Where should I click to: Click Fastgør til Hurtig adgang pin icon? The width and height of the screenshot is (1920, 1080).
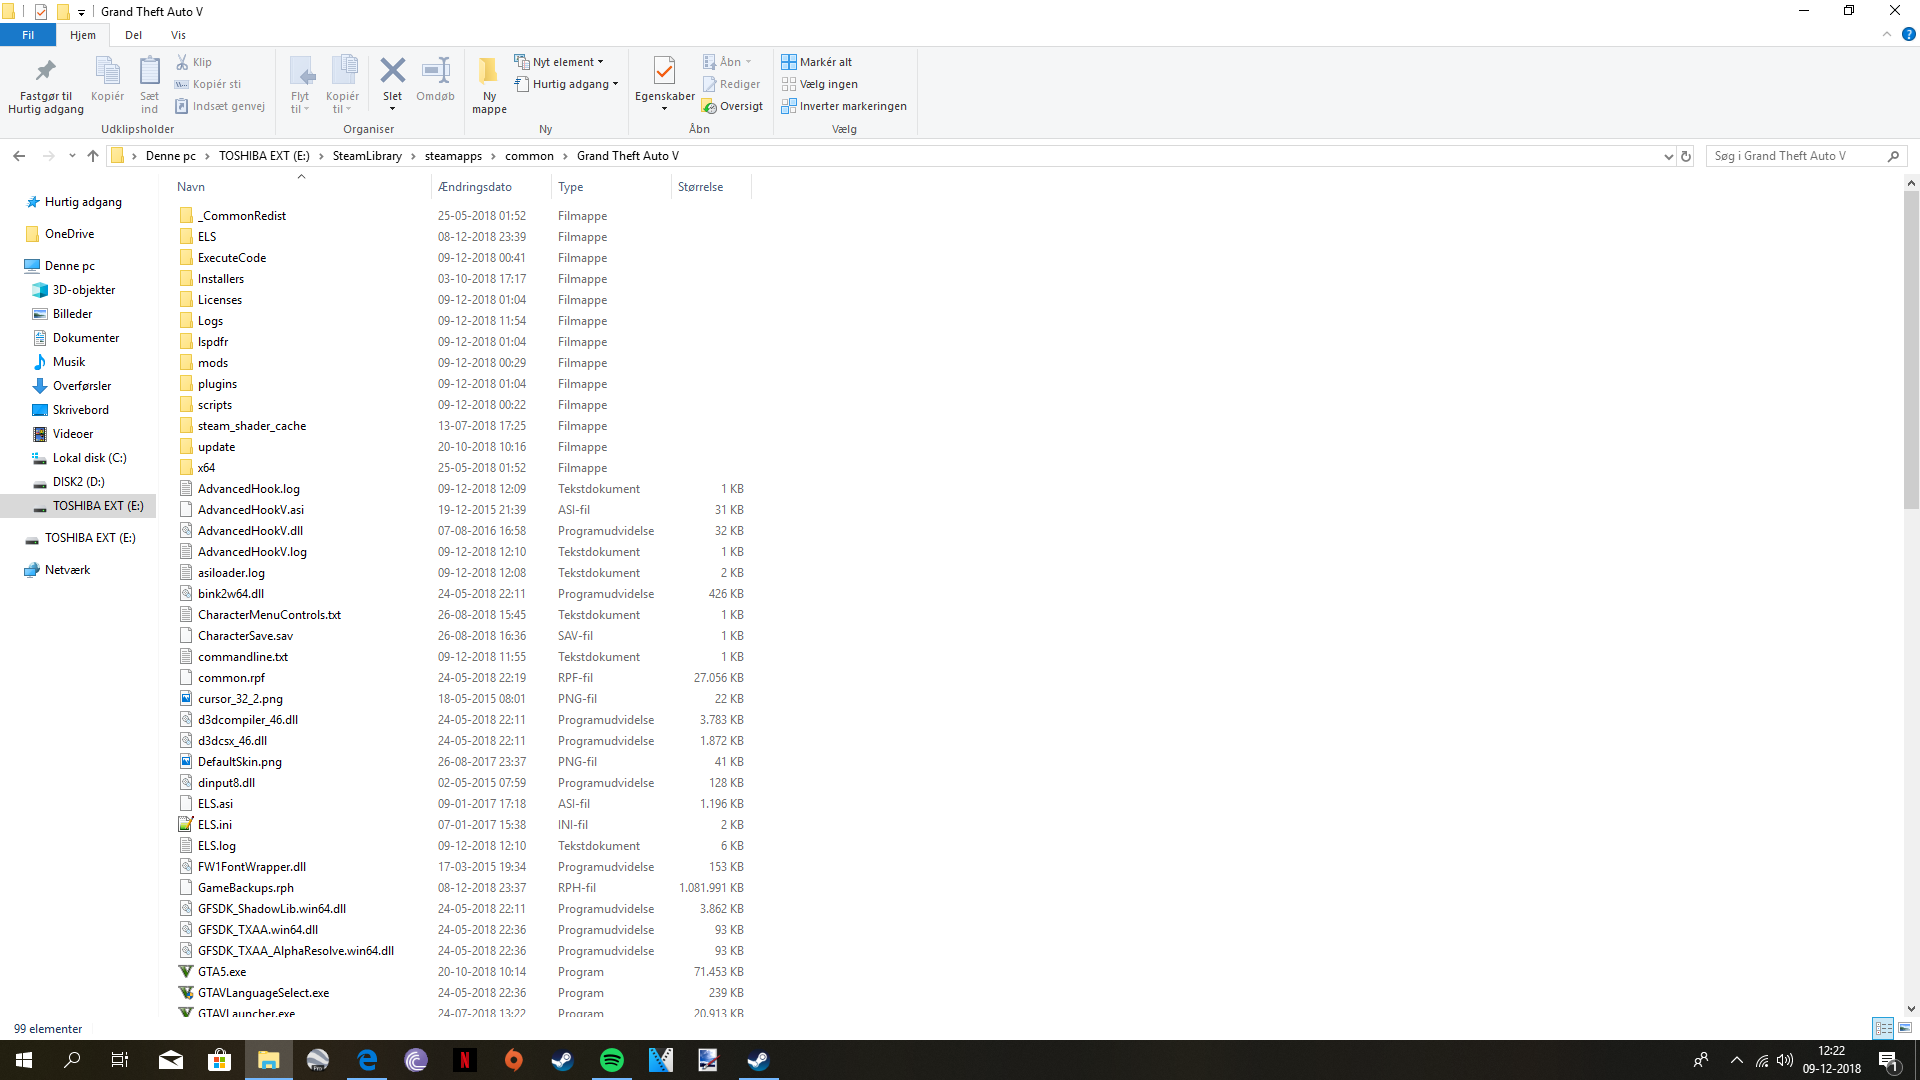click(x=46, y=71)
